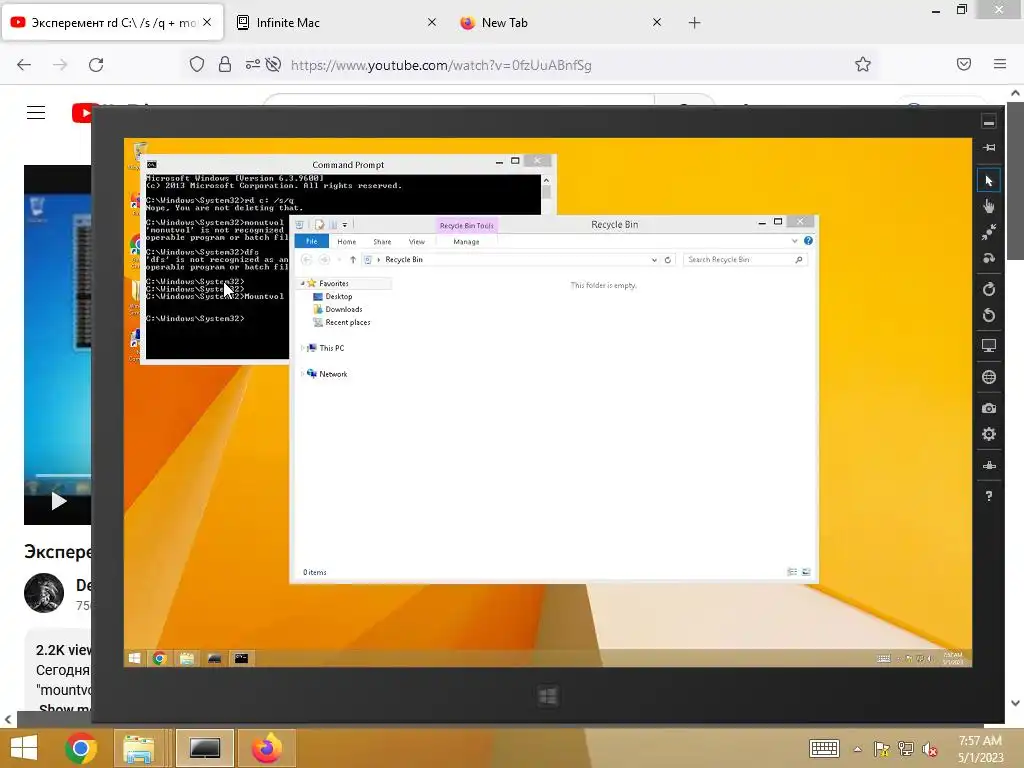Open the emulator help question mark icon
Image resolution: width=1024 pixels, height=768 pixels.
click(x=989, y=496)
